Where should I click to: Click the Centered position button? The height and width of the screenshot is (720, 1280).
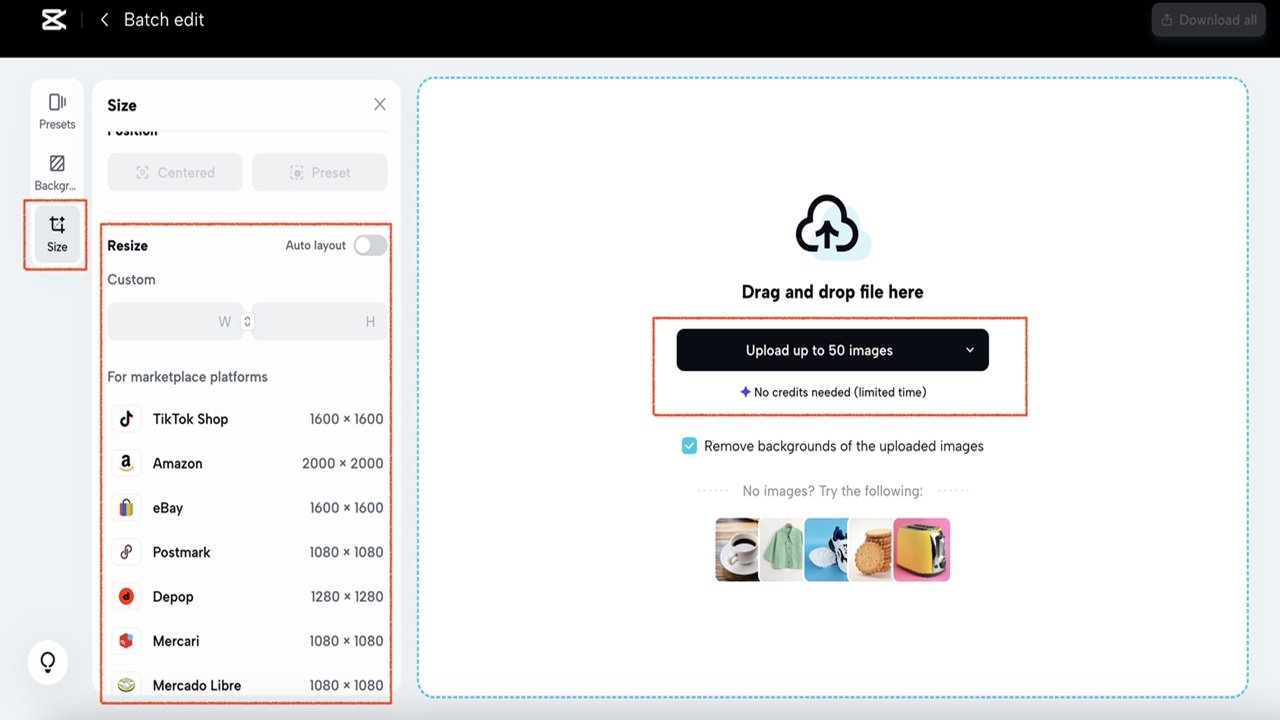[x=174, y=172]
